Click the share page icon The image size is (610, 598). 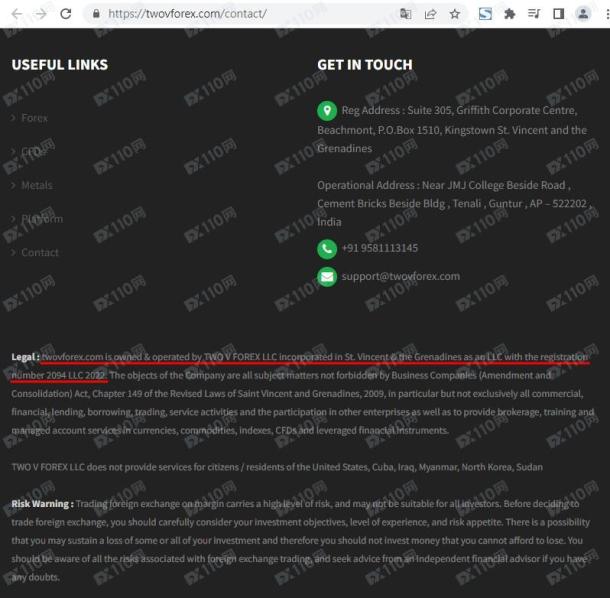pyautogui.click(x=430, y=14)
